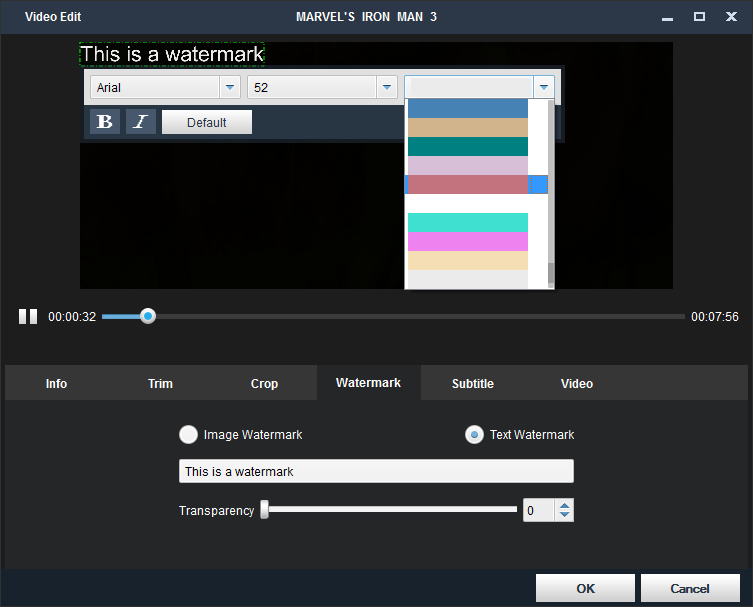Click the color list scrollbar thumb

(x=551, y=273)
